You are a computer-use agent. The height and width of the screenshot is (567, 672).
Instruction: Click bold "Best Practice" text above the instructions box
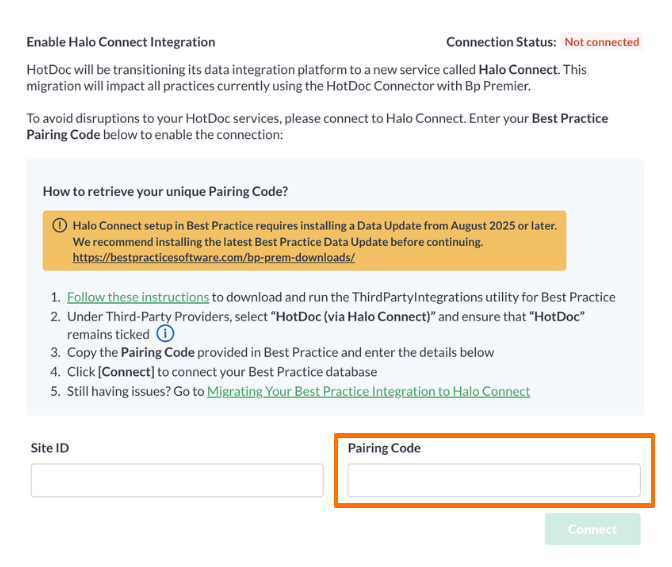coord(570,118)
